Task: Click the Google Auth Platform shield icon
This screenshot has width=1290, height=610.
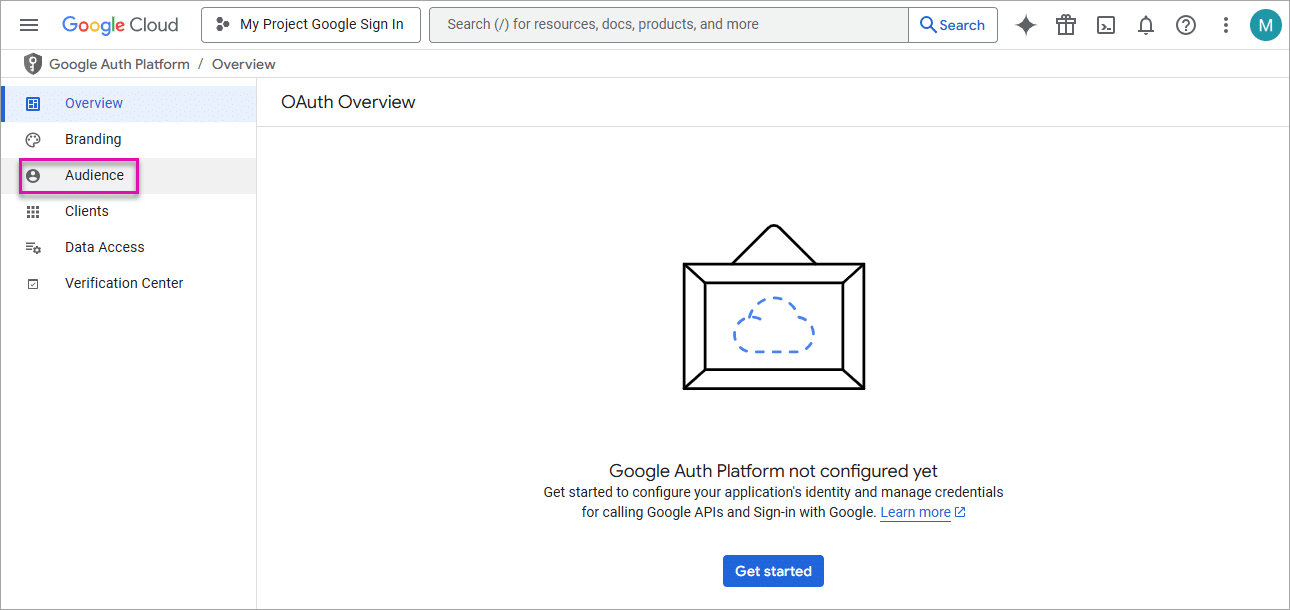Action: 33,64
